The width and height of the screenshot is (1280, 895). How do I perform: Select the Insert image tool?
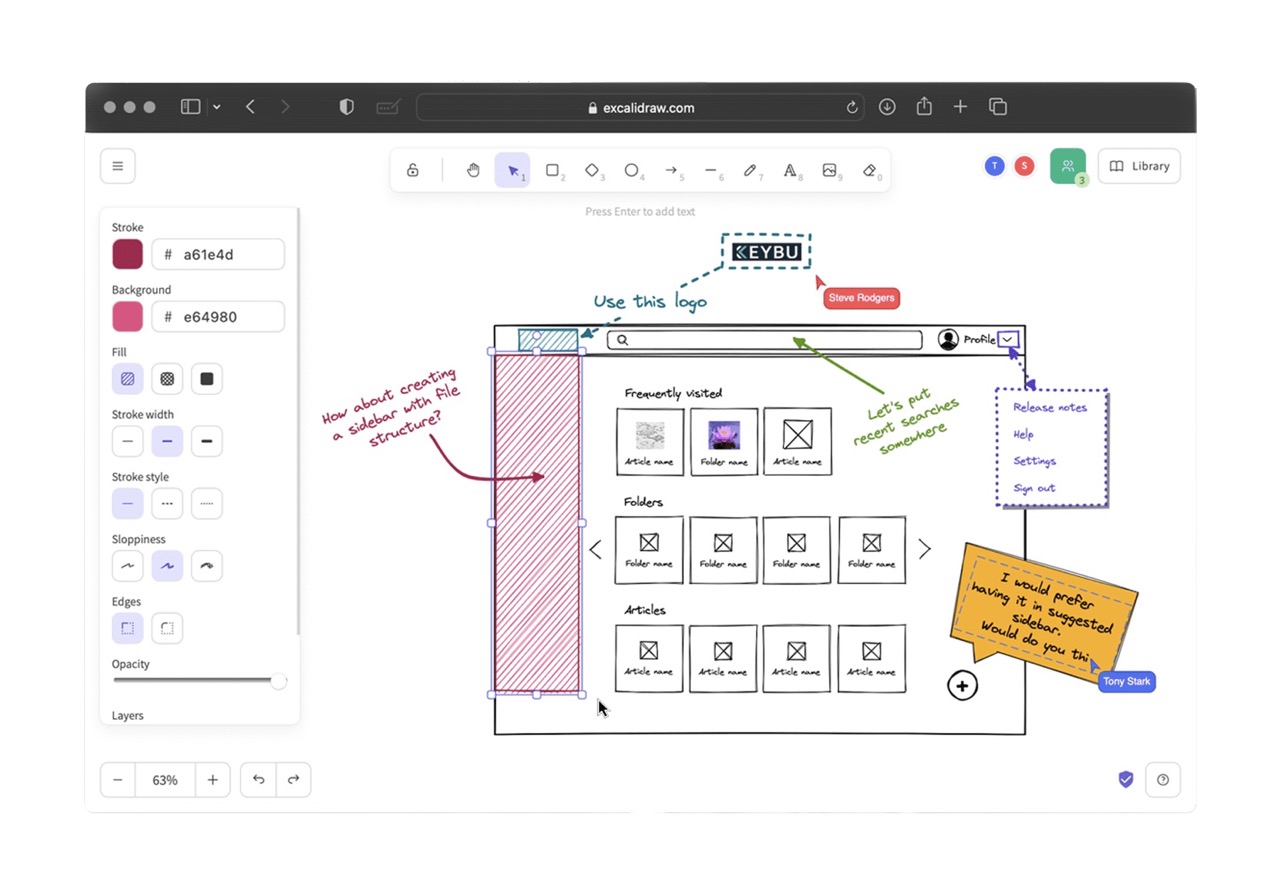(829, 170)
